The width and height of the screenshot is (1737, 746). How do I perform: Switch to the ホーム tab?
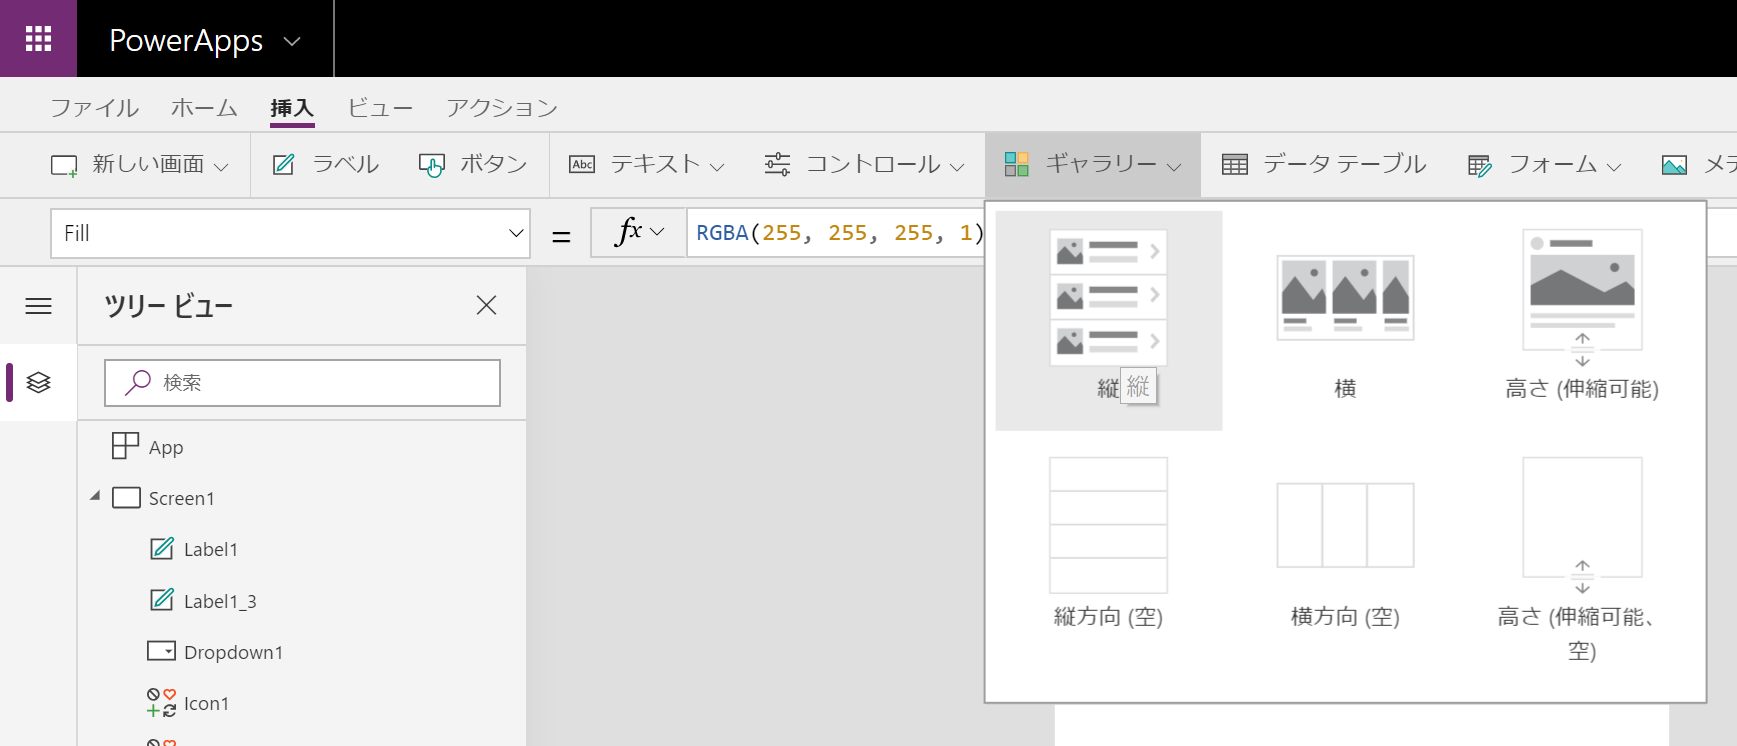click(204, 107)
